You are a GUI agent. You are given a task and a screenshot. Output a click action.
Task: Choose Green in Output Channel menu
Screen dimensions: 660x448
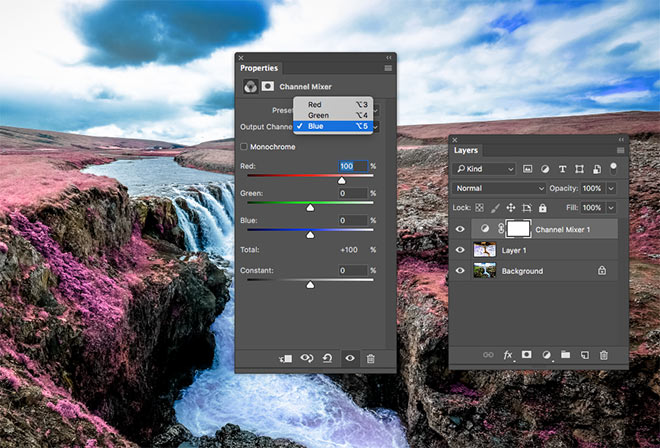pos(333,115)
